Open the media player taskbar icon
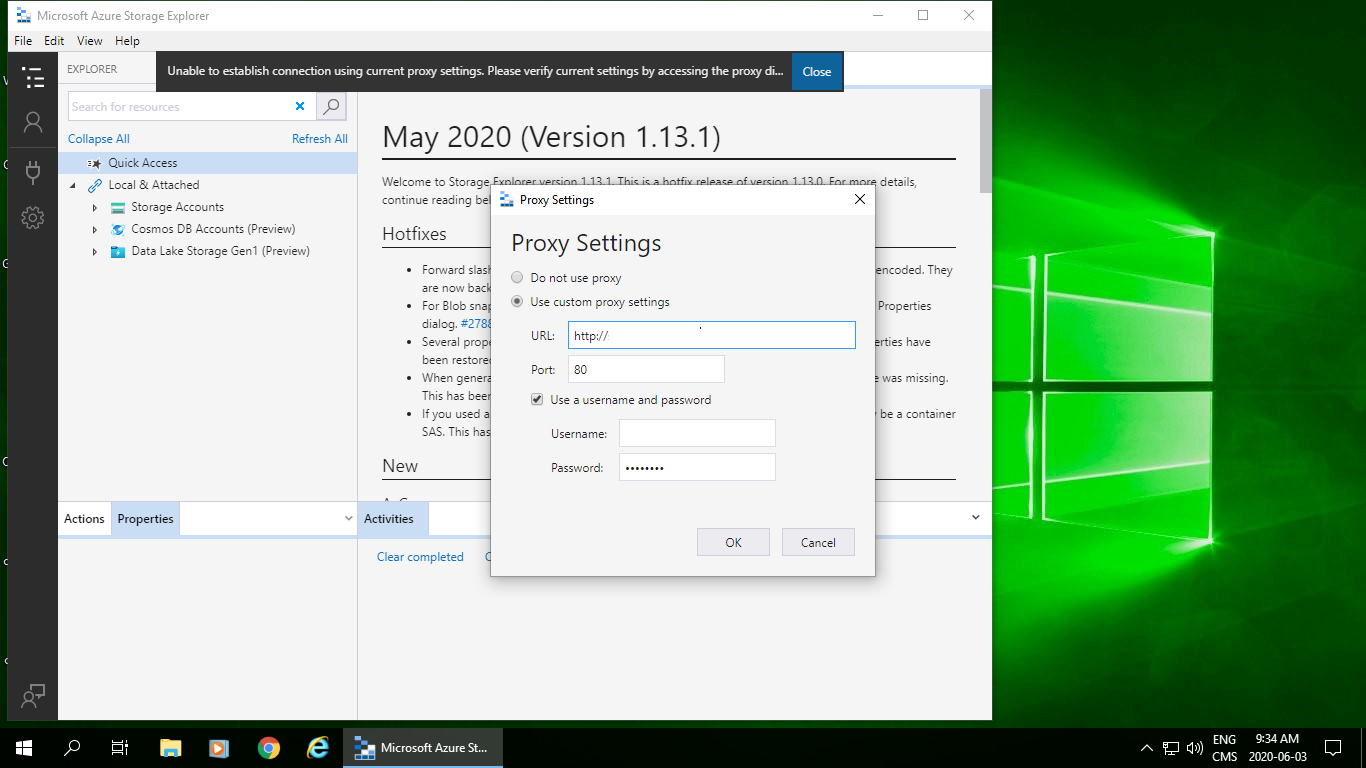The height and width of the screenshot is (768, 1366). (219, 748)
